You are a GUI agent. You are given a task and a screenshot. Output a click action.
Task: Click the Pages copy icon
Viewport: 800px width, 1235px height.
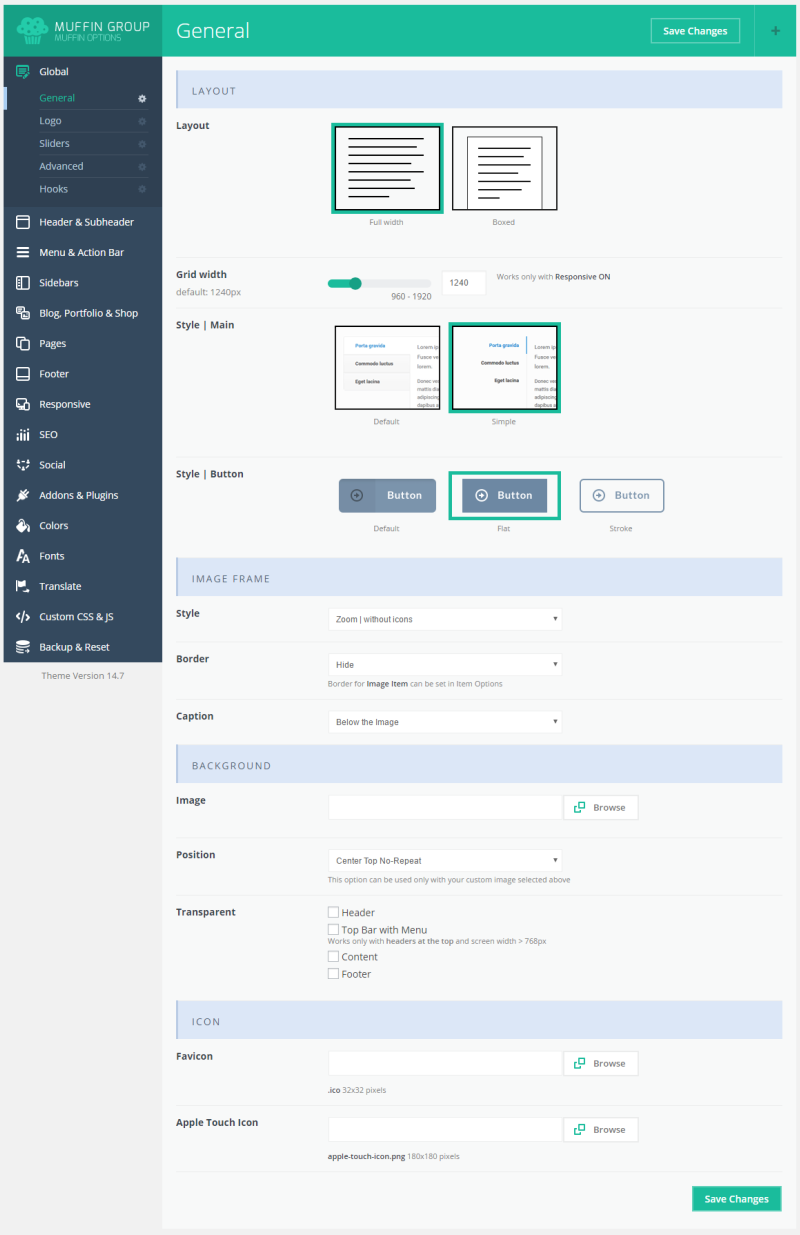coord(23,344)
